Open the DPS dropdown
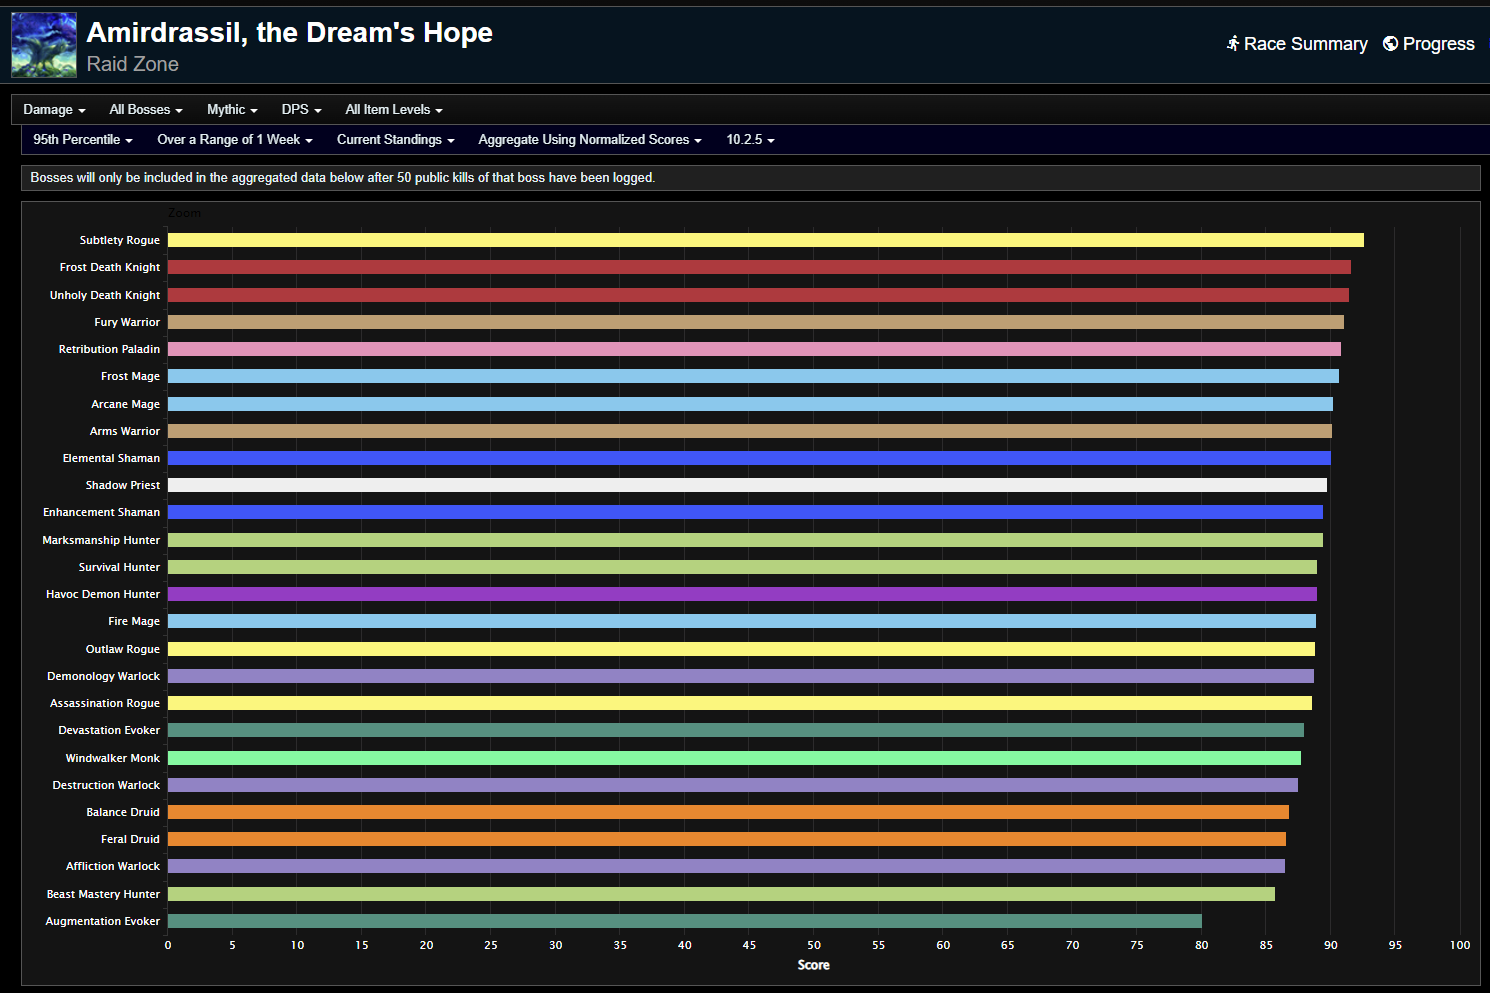Screen dimensions: 1490x993 coord(300,109)
